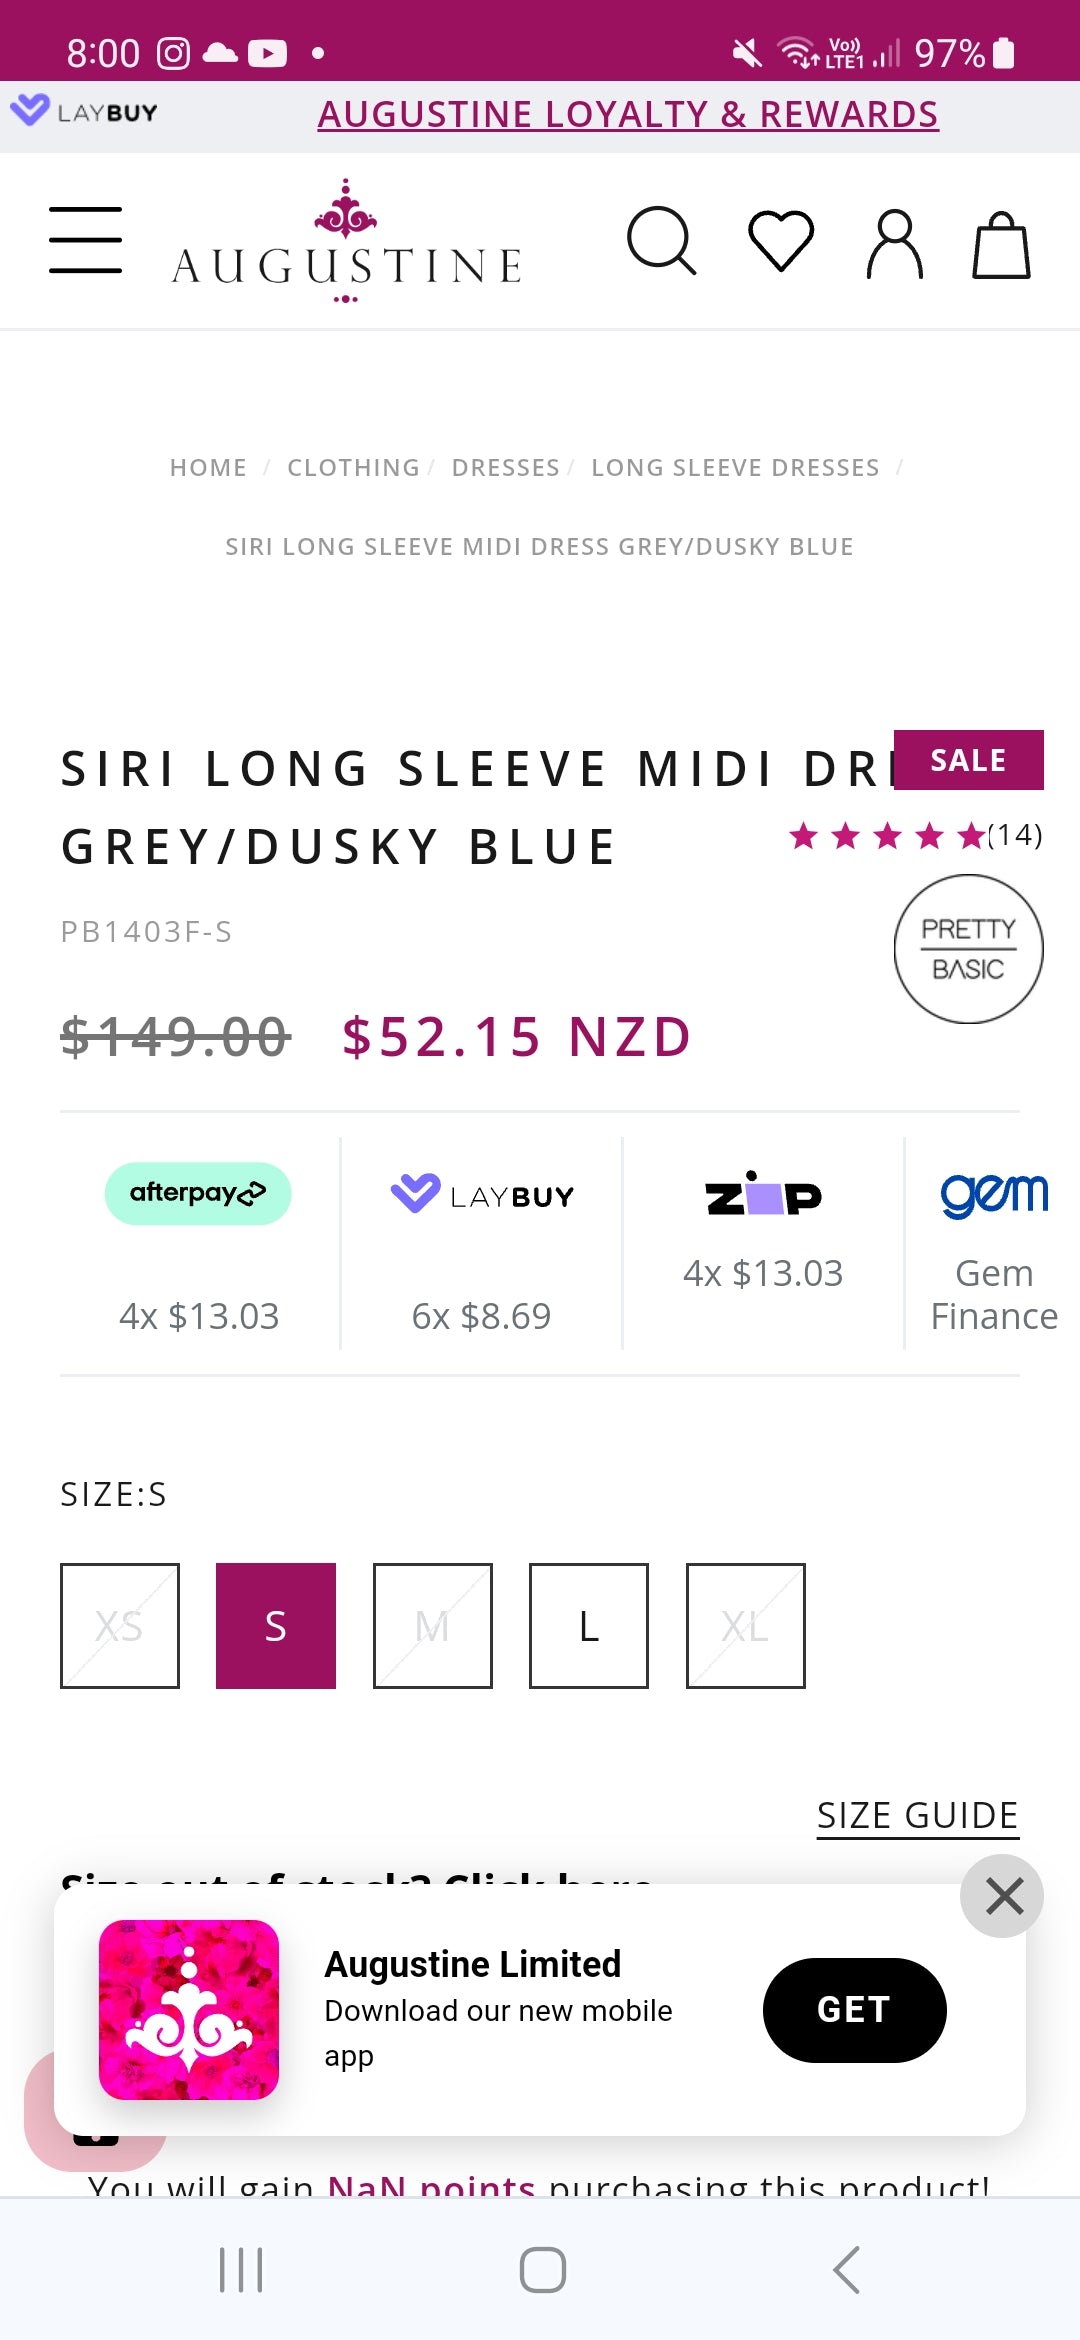View the 14 star-rating reviews
1080x2340 pixels.
tap(915, 836)
